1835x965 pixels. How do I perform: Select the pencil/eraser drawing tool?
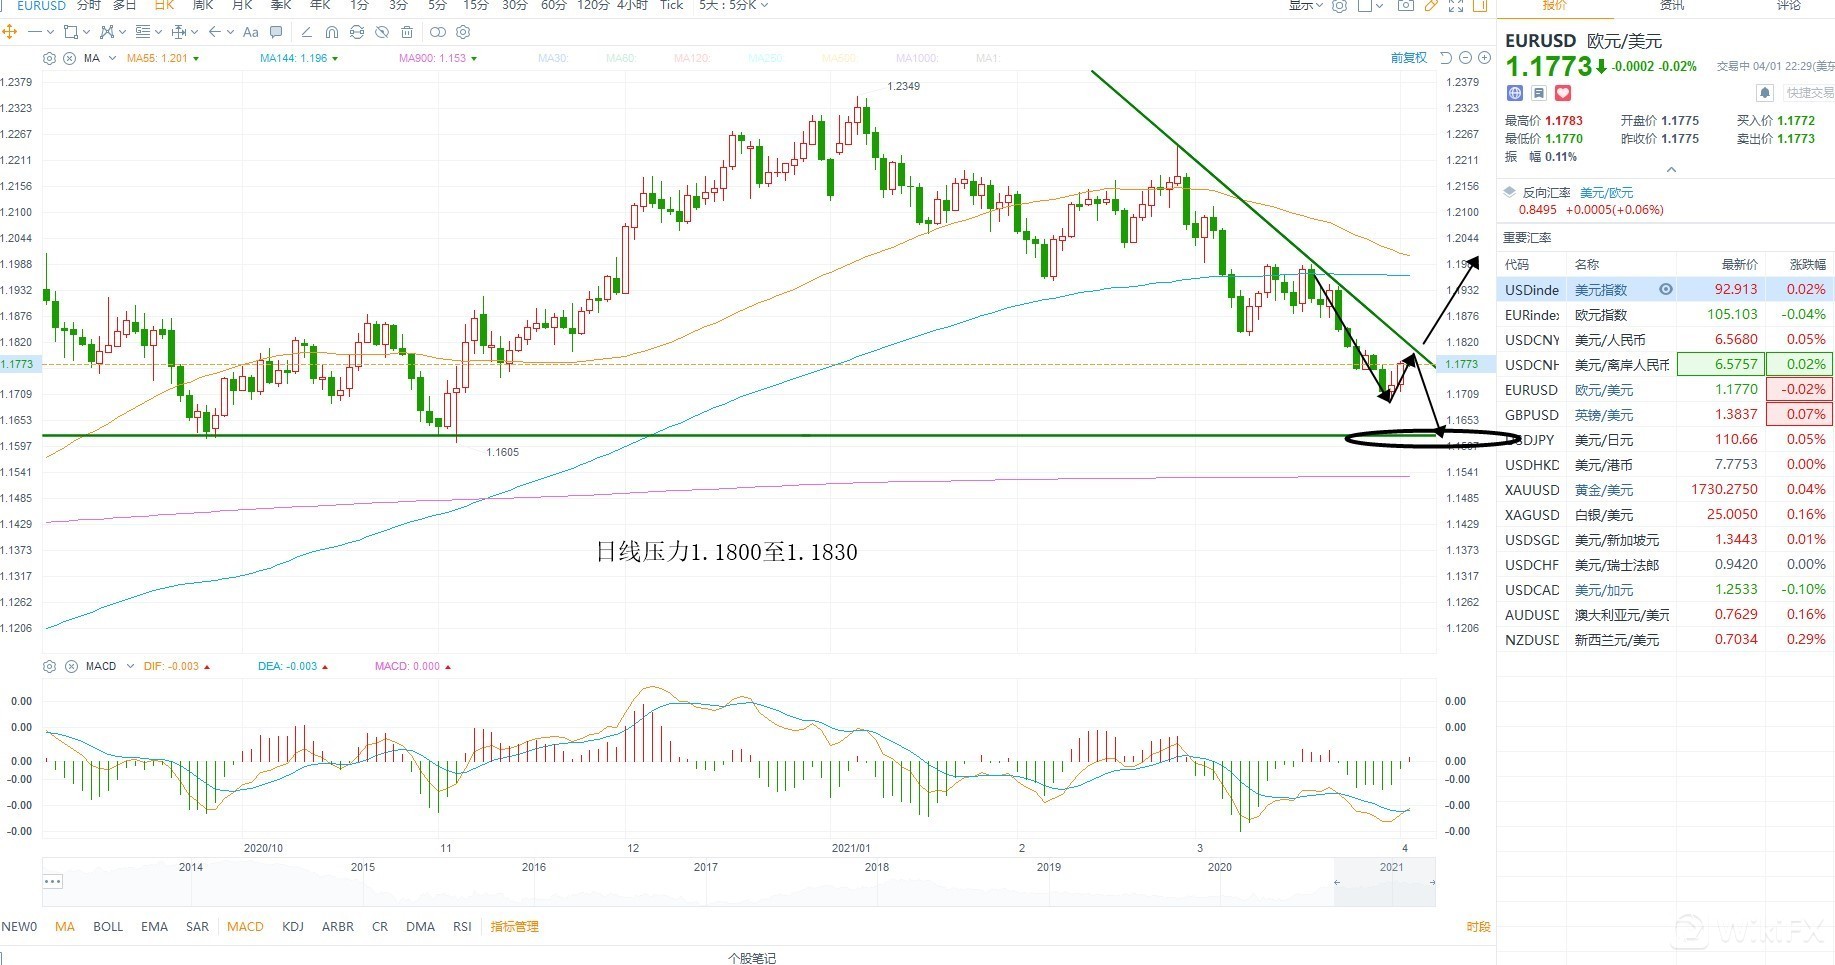click(x=306, y=32)
